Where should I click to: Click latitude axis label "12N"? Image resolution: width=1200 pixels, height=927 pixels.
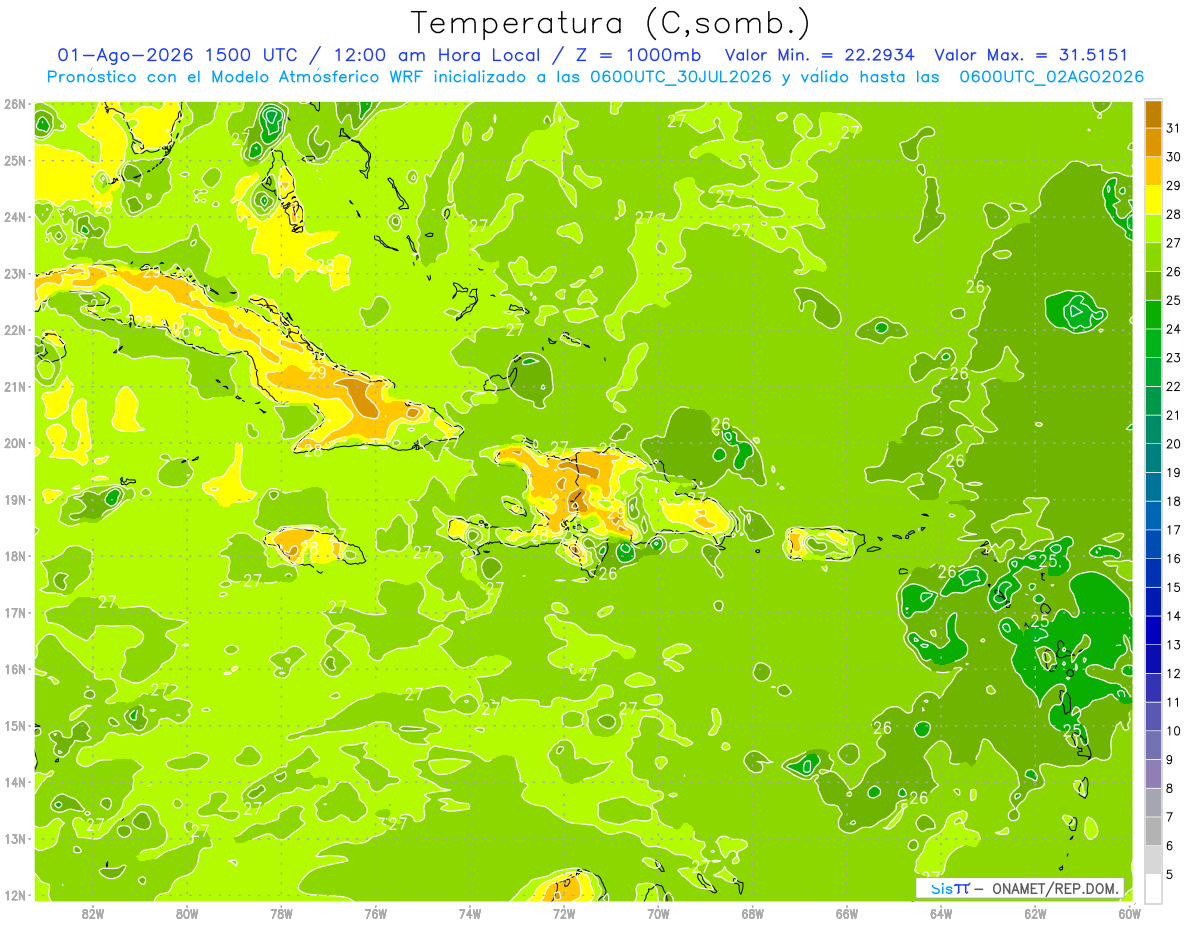coord(14,895)
